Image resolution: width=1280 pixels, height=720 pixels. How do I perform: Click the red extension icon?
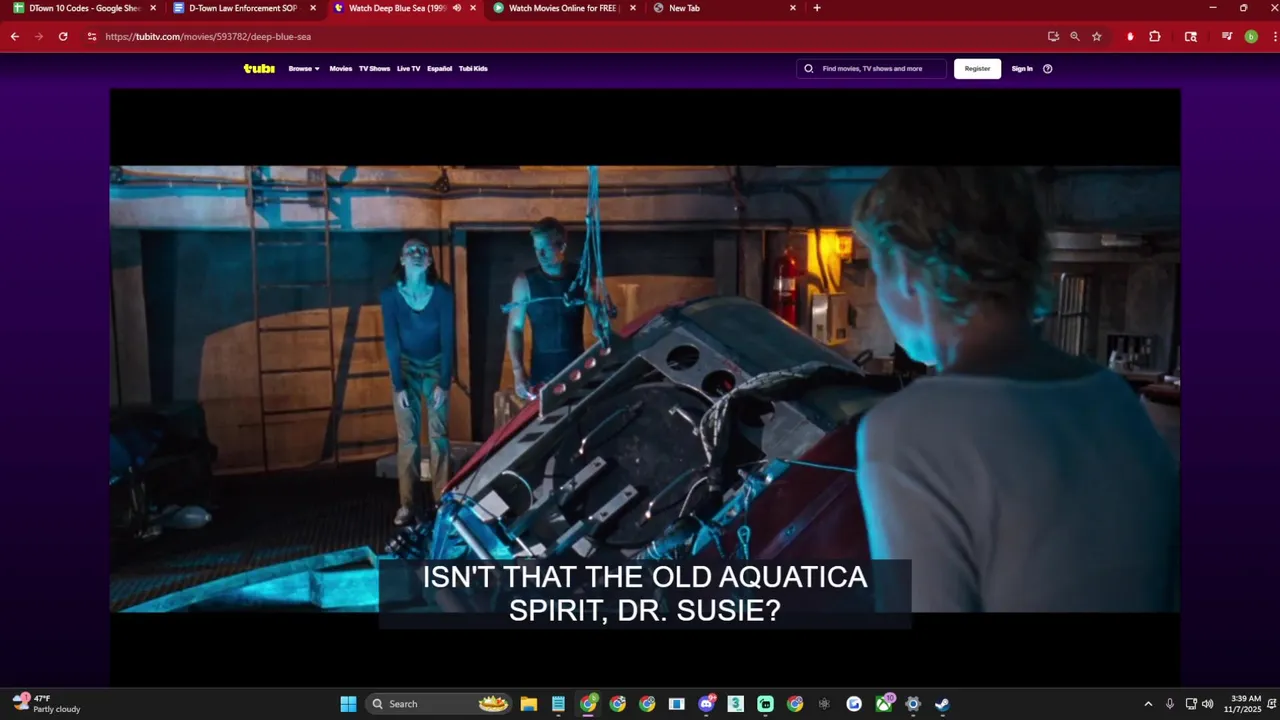1130,36
